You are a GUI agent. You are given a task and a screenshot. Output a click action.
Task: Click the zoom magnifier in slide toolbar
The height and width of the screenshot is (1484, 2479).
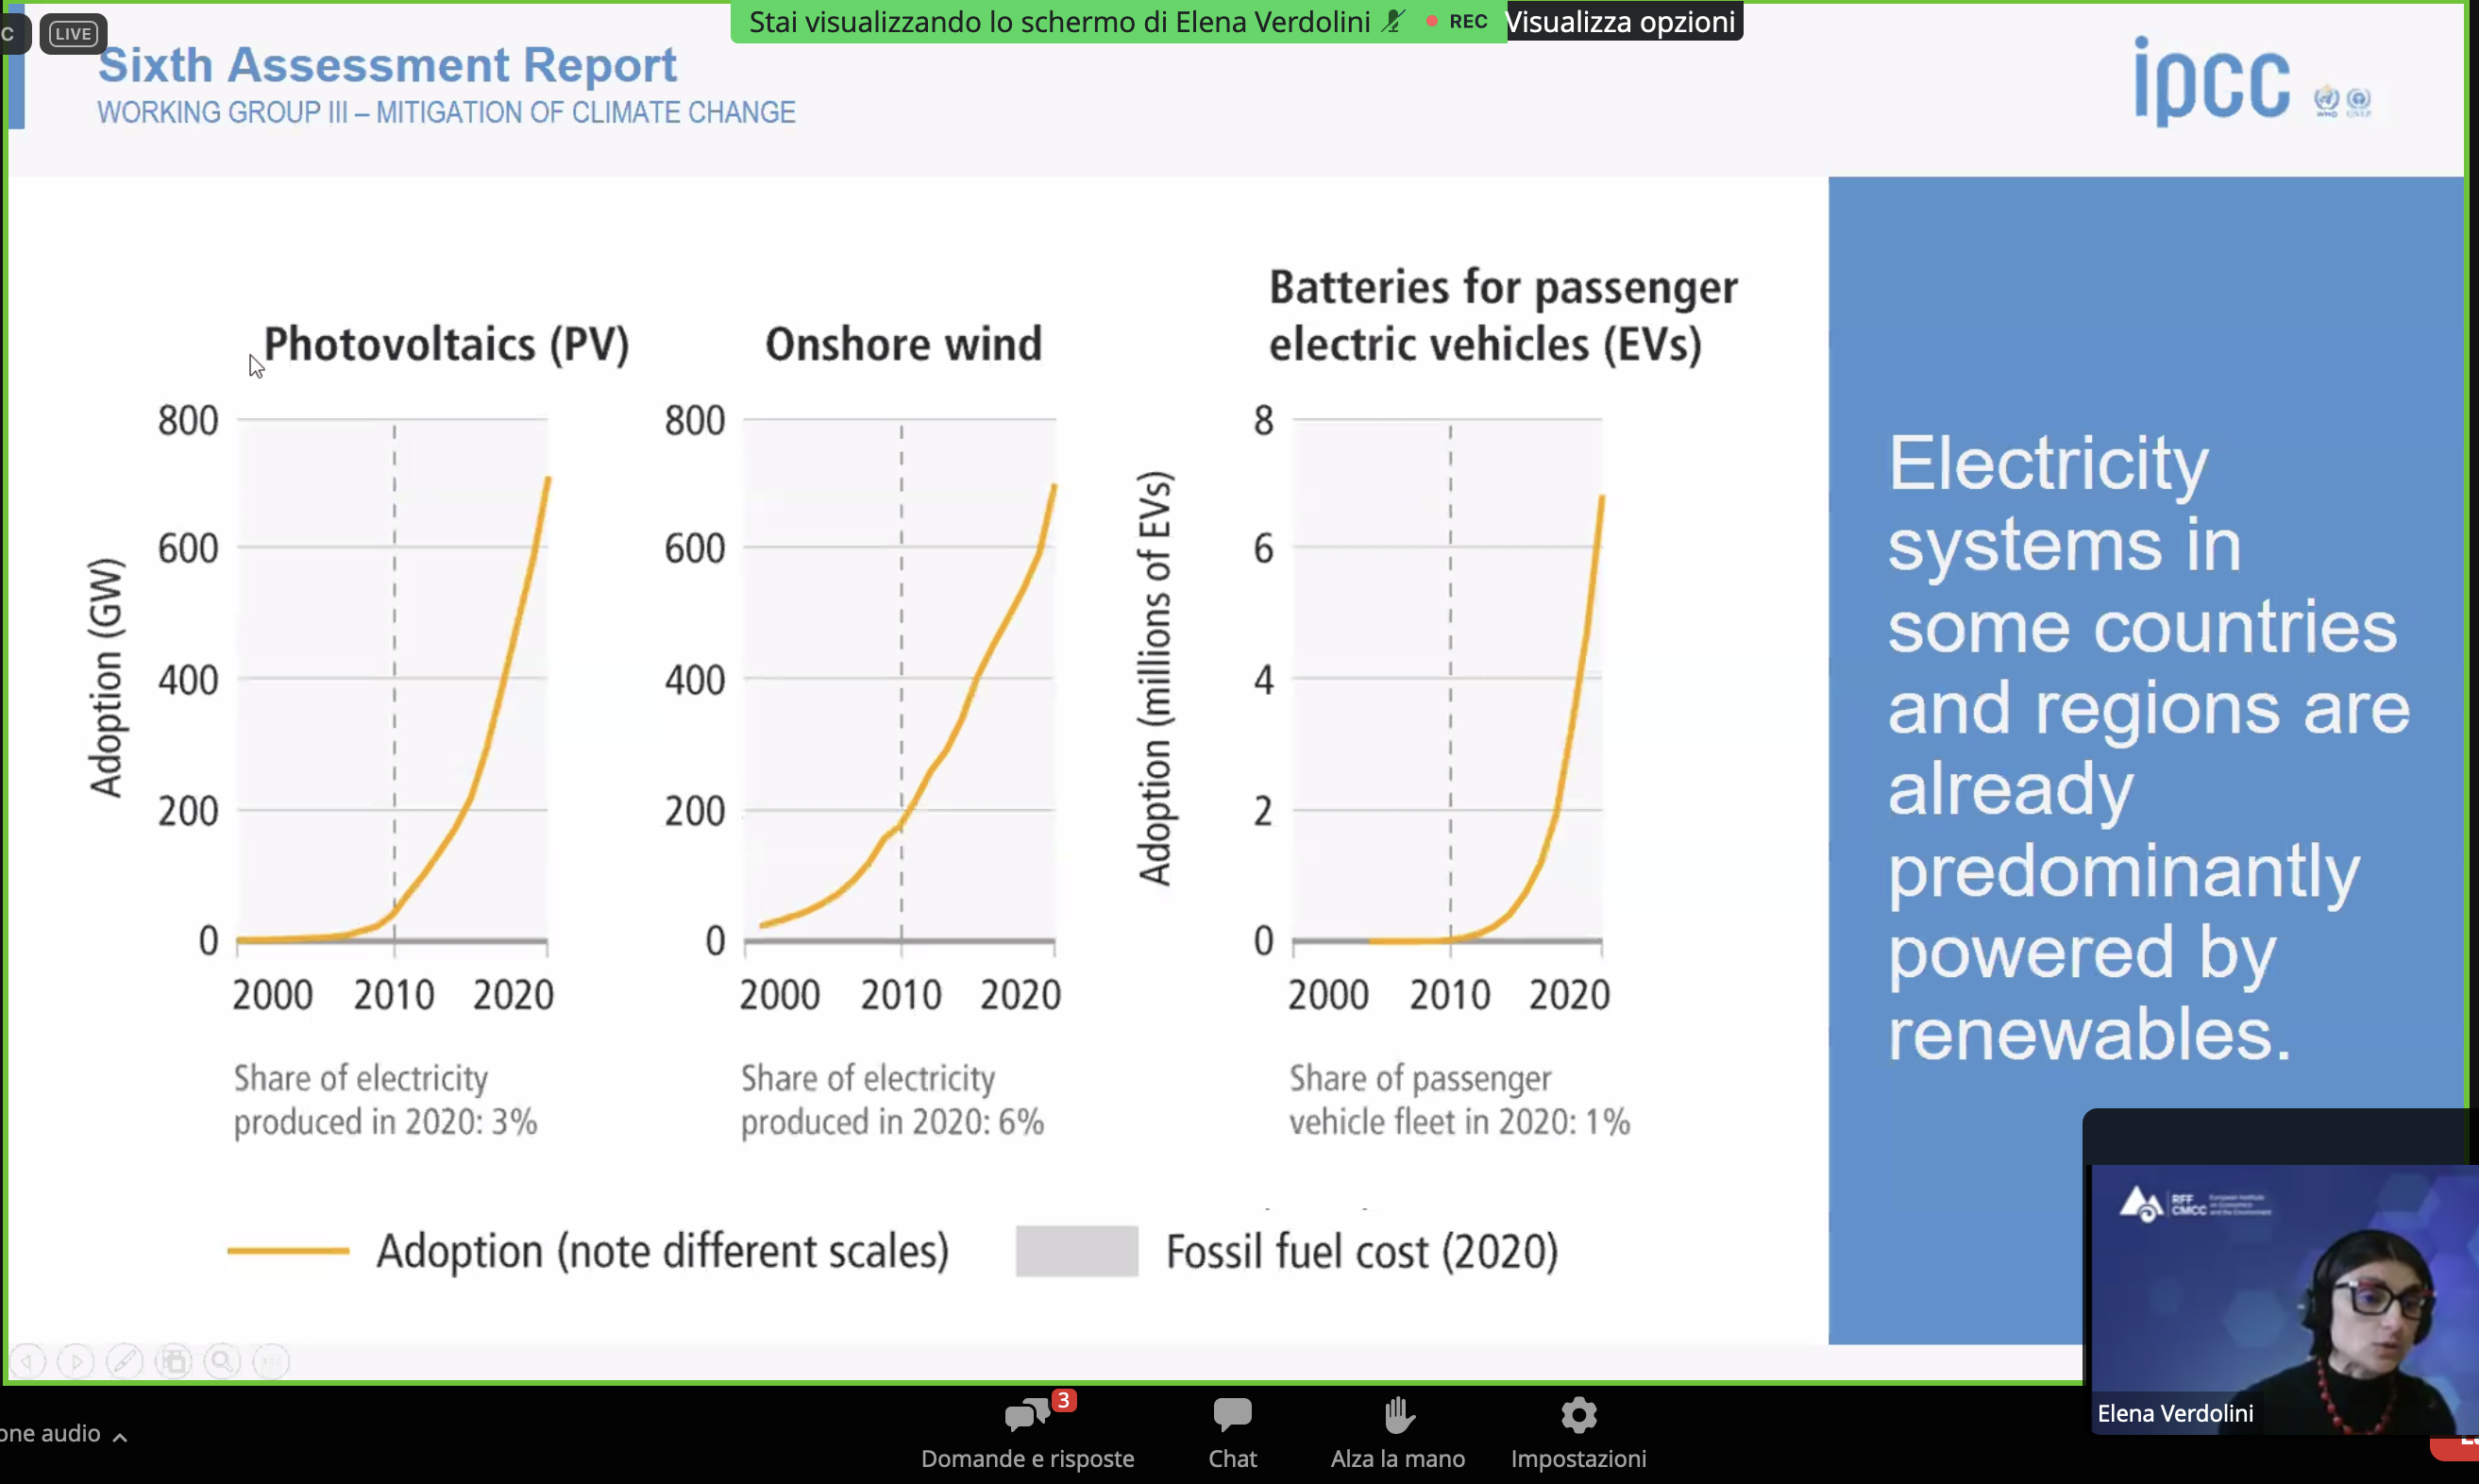point(222,1361)
